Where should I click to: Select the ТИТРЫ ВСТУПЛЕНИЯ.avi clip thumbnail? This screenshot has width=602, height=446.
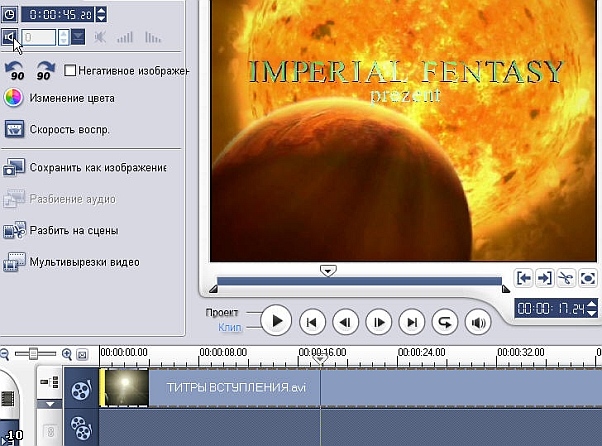[x=125, y=387]
